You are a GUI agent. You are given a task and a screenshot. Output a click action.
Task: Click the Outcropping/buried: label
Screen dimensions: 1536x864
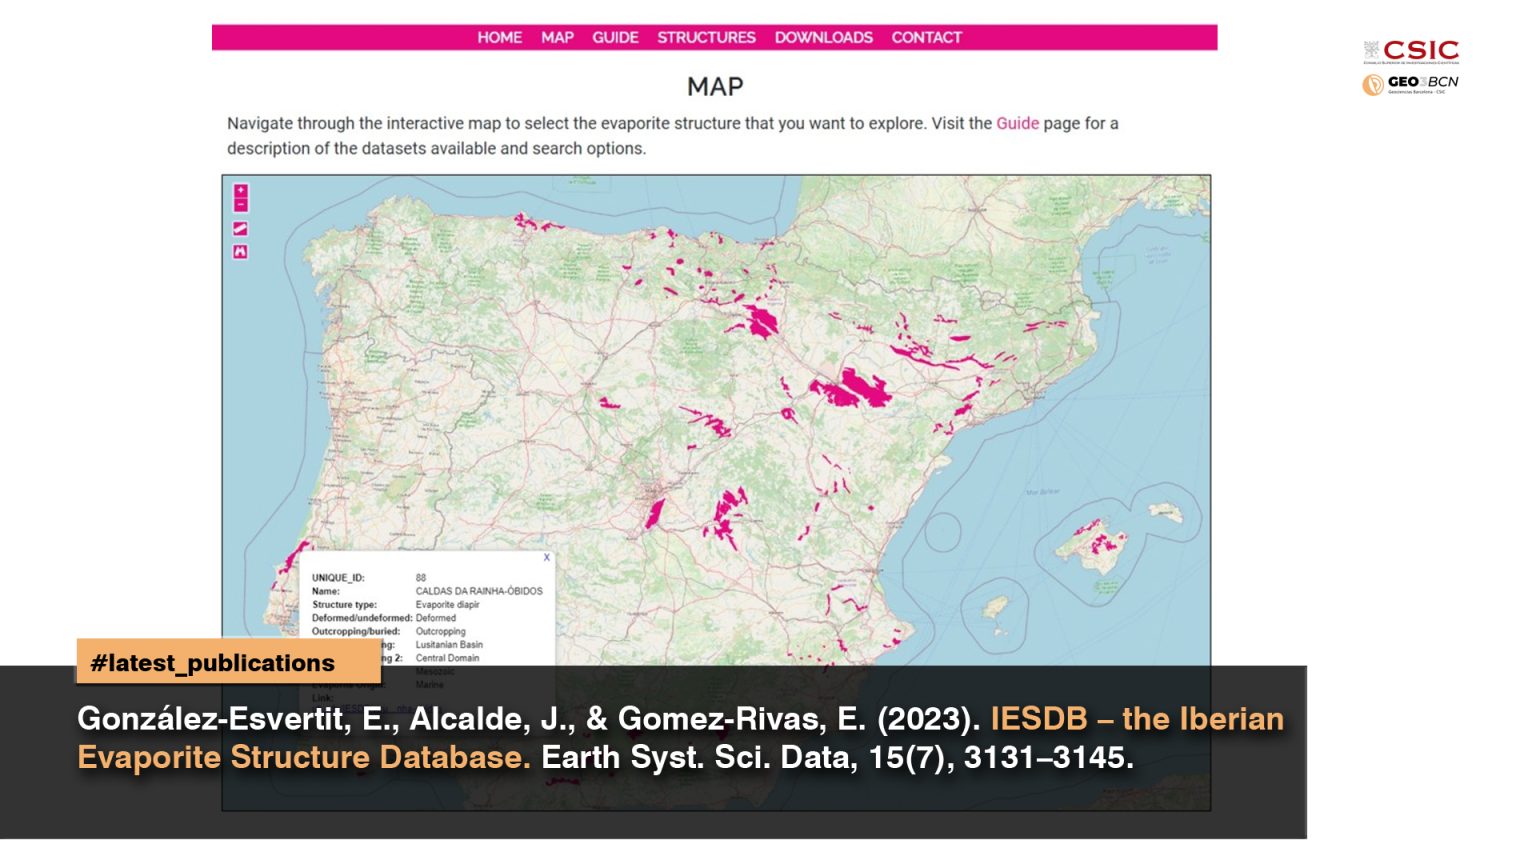pyautogui.click(x=356, y=632)
